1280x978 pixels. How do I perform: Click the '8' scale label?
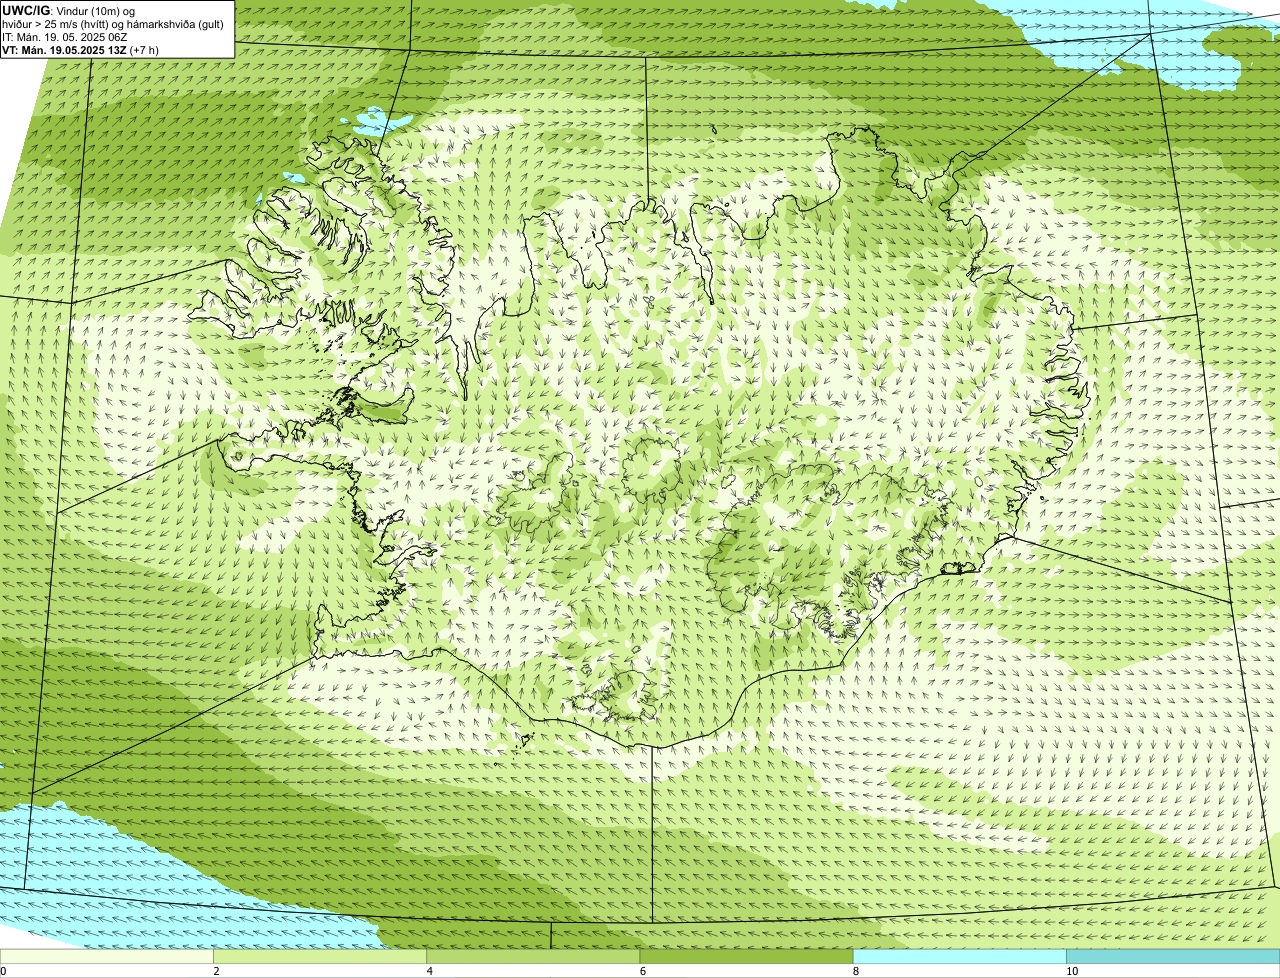tap(855, 971)
